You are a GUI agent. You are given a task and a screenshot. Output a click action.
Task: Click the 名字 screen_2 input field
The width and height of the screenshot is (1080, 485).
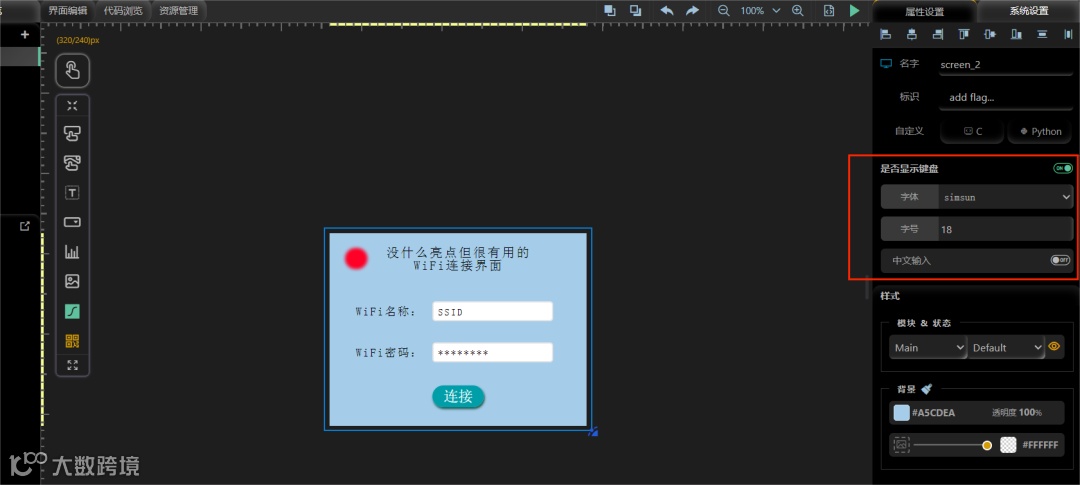click(x=1006, y=64)
